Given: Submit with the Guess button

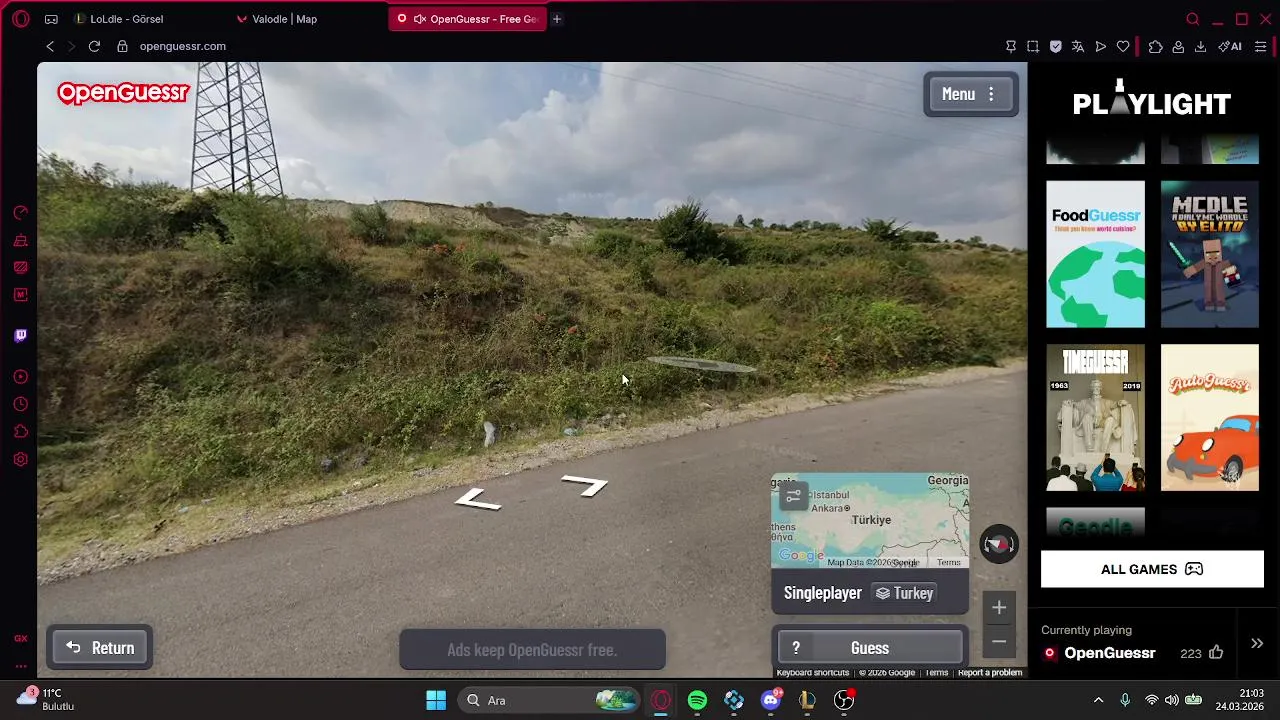Looking at the screenshot, I should tap(870, 648).
